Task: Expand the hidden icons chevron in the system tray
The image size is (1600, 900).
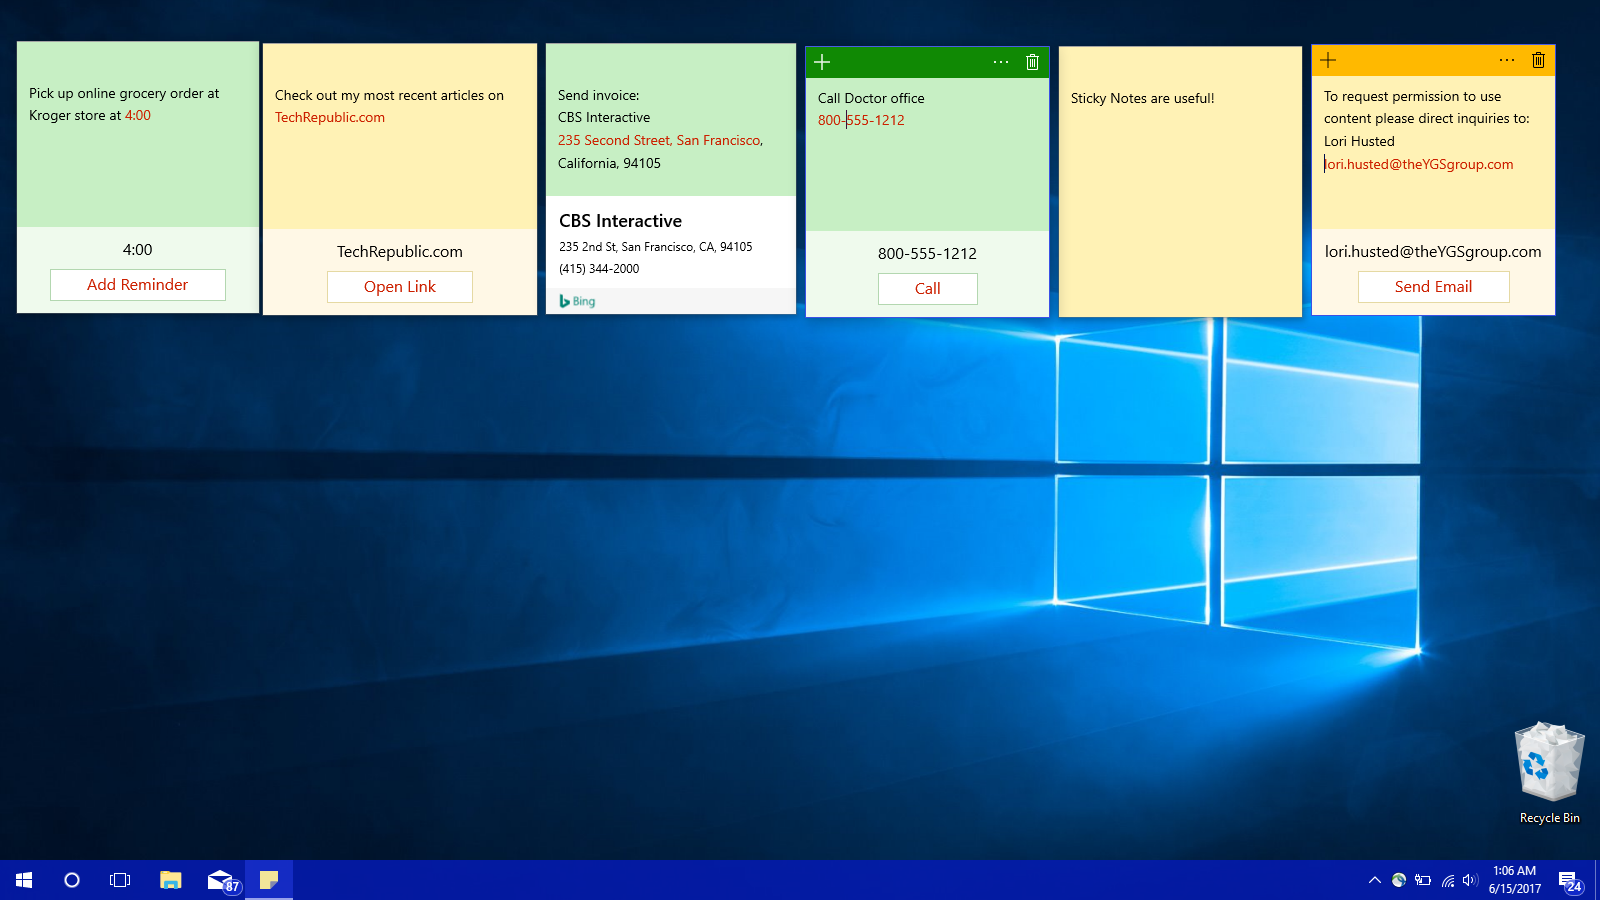Action: (x=1374, y=880)
